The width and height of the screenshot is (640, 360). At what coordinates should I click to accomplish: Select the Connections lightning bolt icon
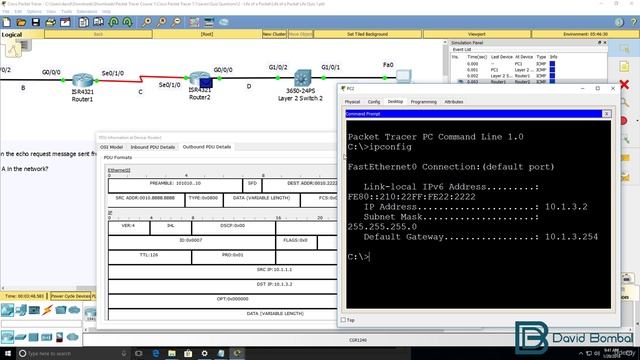[47, 310]
